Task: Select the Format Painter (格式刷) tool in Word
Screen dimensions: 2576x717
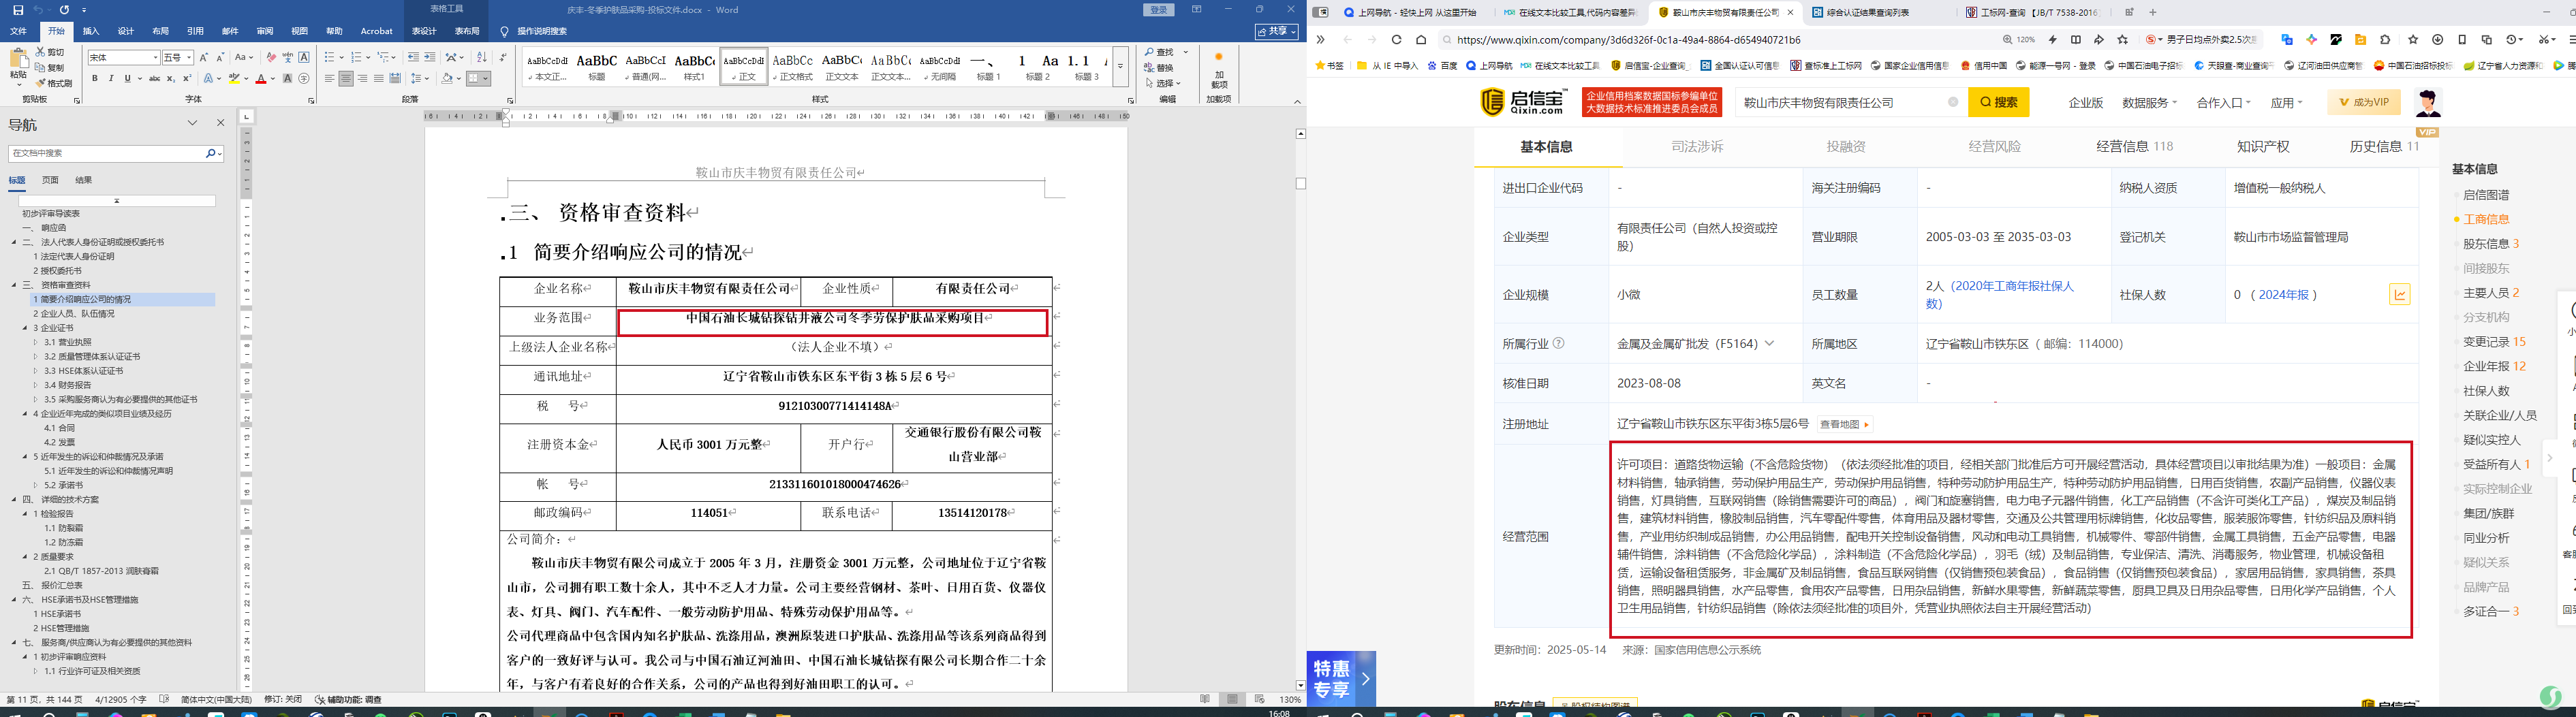Action: click(x=54, y=83)
